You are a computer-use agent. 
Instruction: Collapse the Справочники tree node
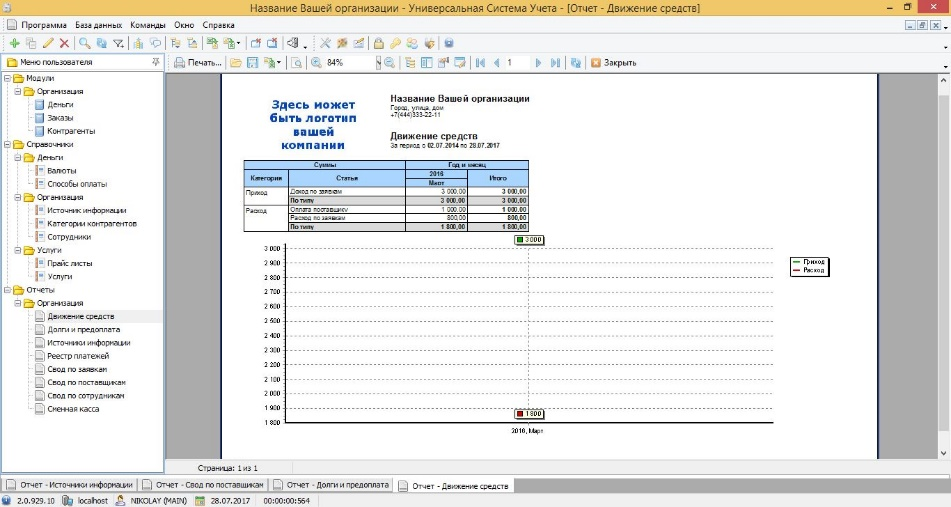[8, 144]
